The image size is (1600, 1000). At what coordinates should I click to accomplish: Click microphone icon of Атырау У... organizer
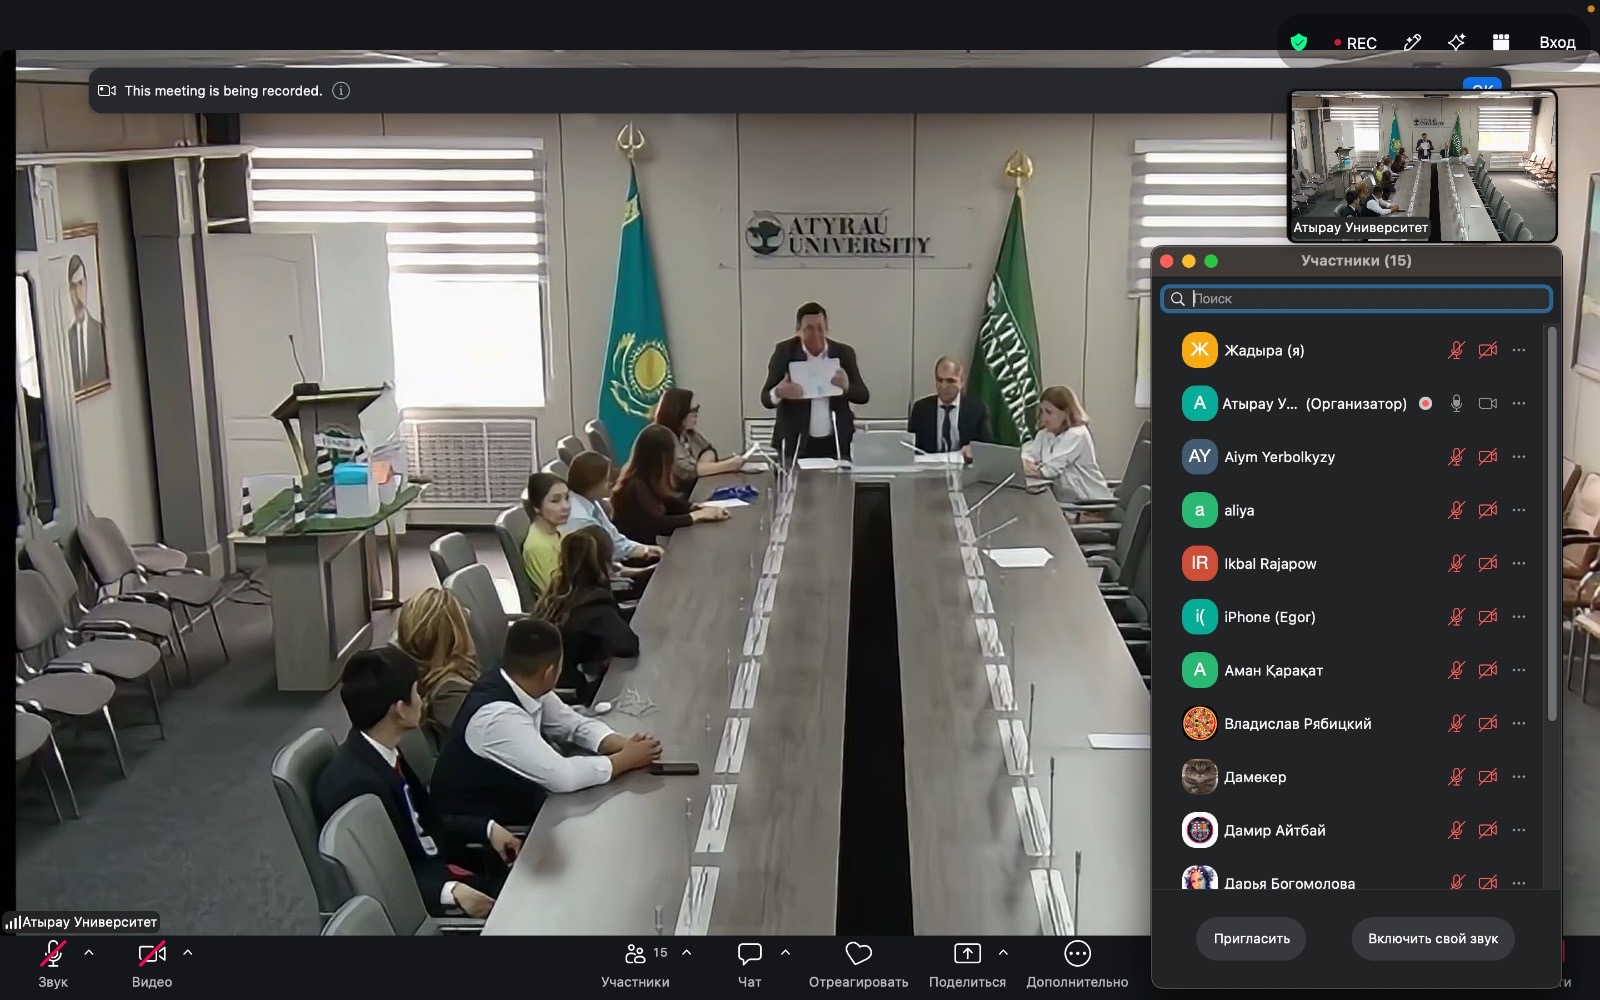[x=1457, y=404]
